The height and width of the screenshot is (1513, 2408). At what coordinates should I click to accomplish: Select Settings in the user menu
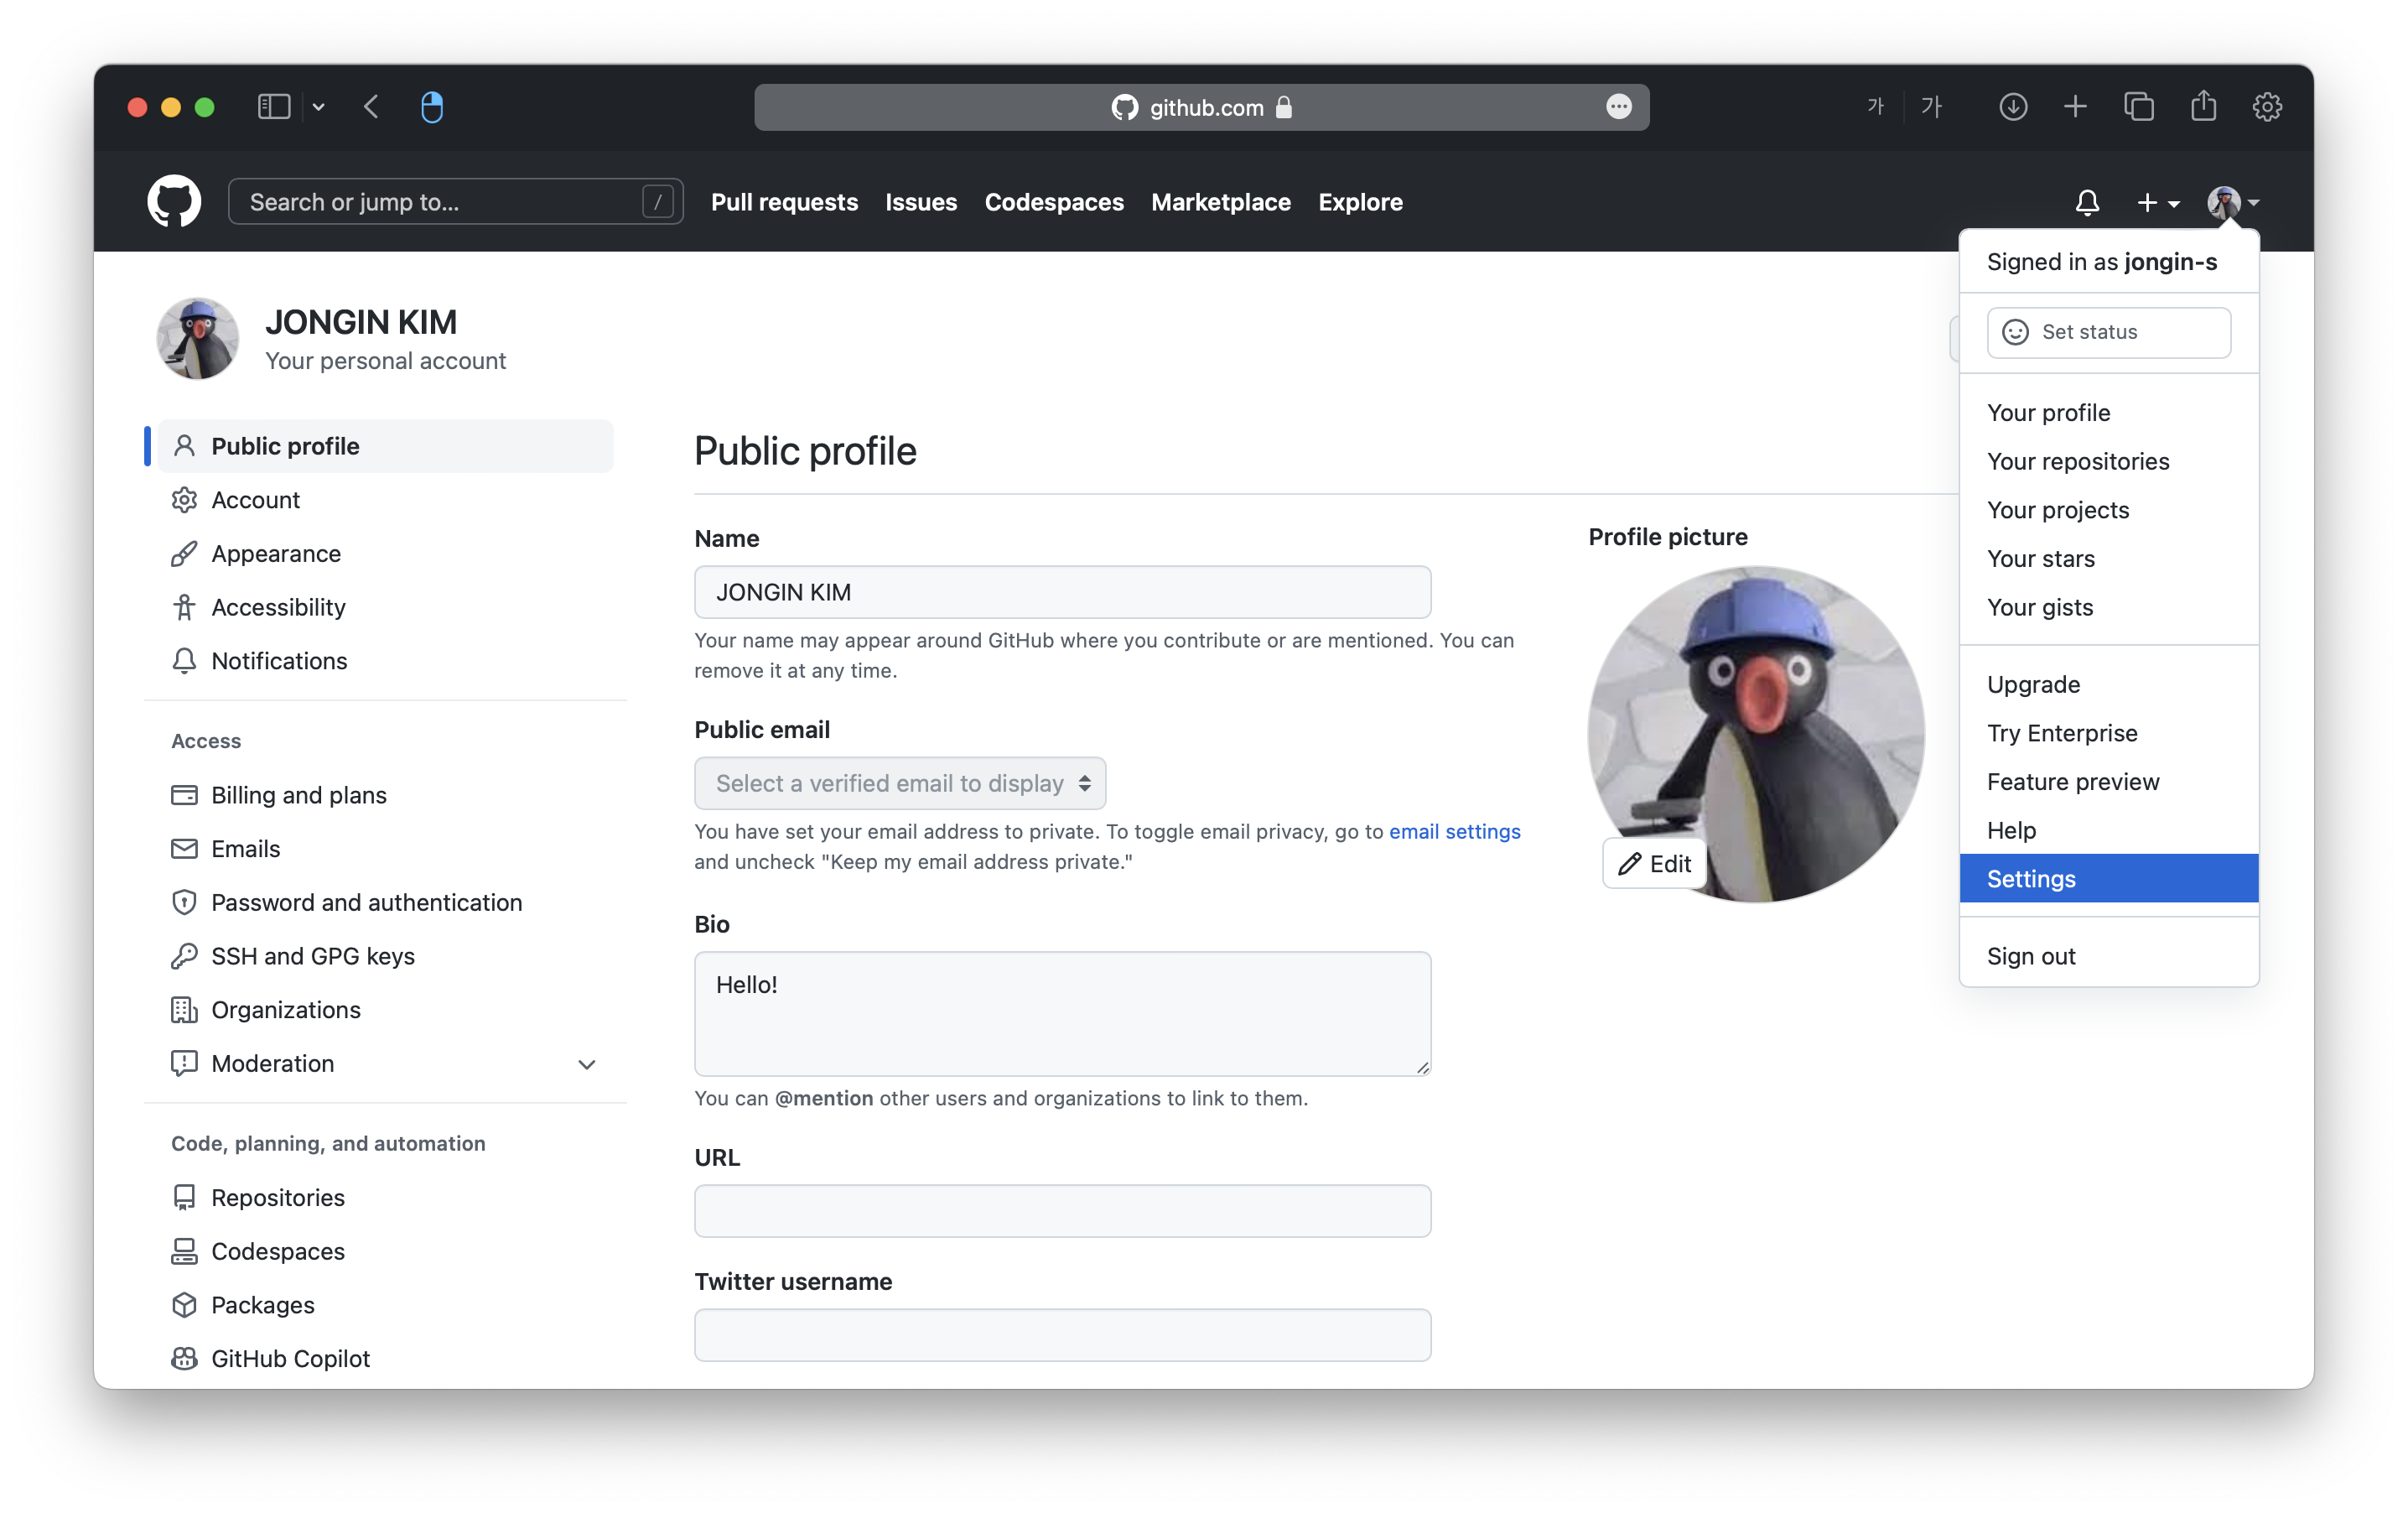2030,878
